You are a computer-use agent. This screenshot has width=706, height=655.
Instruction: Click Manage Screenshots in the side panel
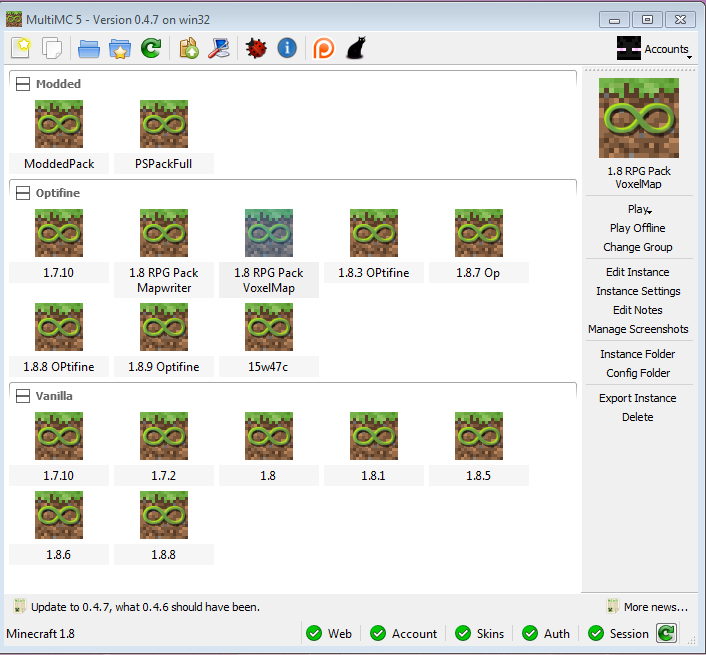pyautogui.click(x=637, y=329)
